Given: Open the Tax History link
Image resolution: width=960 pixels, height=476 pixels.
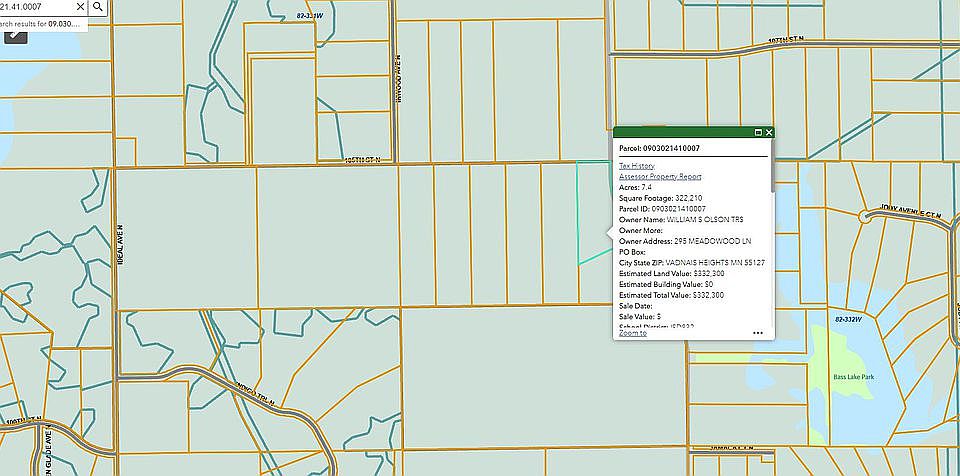Looking at the screenshot, I should tap(637, 166).
